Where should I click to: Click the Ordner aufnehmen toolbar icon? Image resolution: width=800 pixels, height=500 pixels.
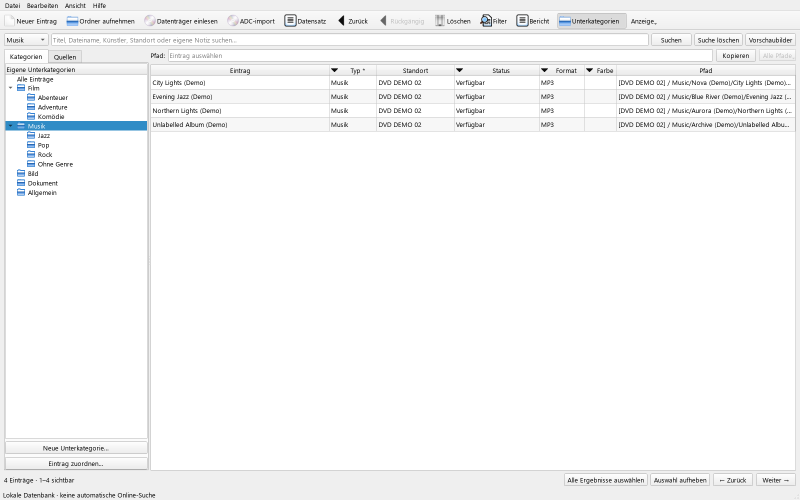tap(72, 21)
